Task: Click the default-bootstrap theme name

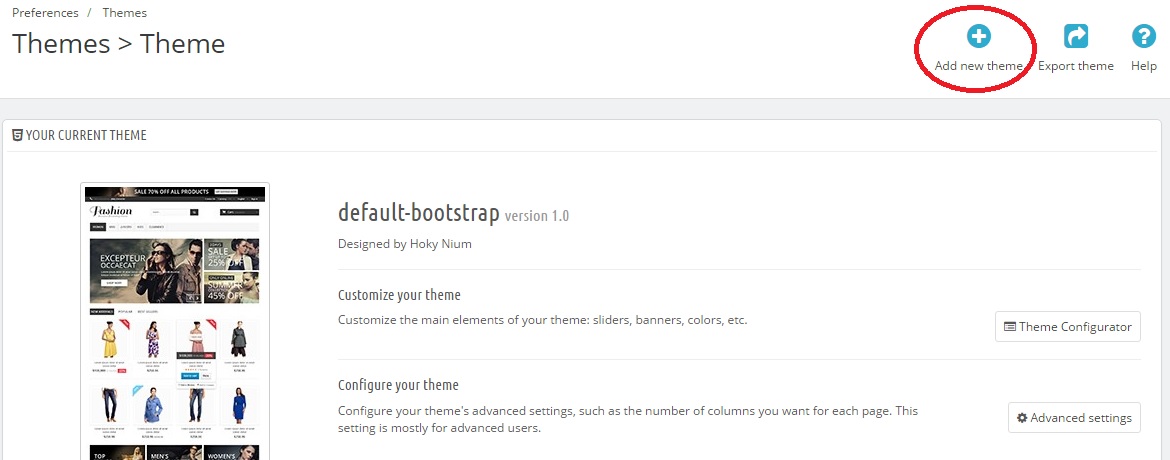Action: 418,213
